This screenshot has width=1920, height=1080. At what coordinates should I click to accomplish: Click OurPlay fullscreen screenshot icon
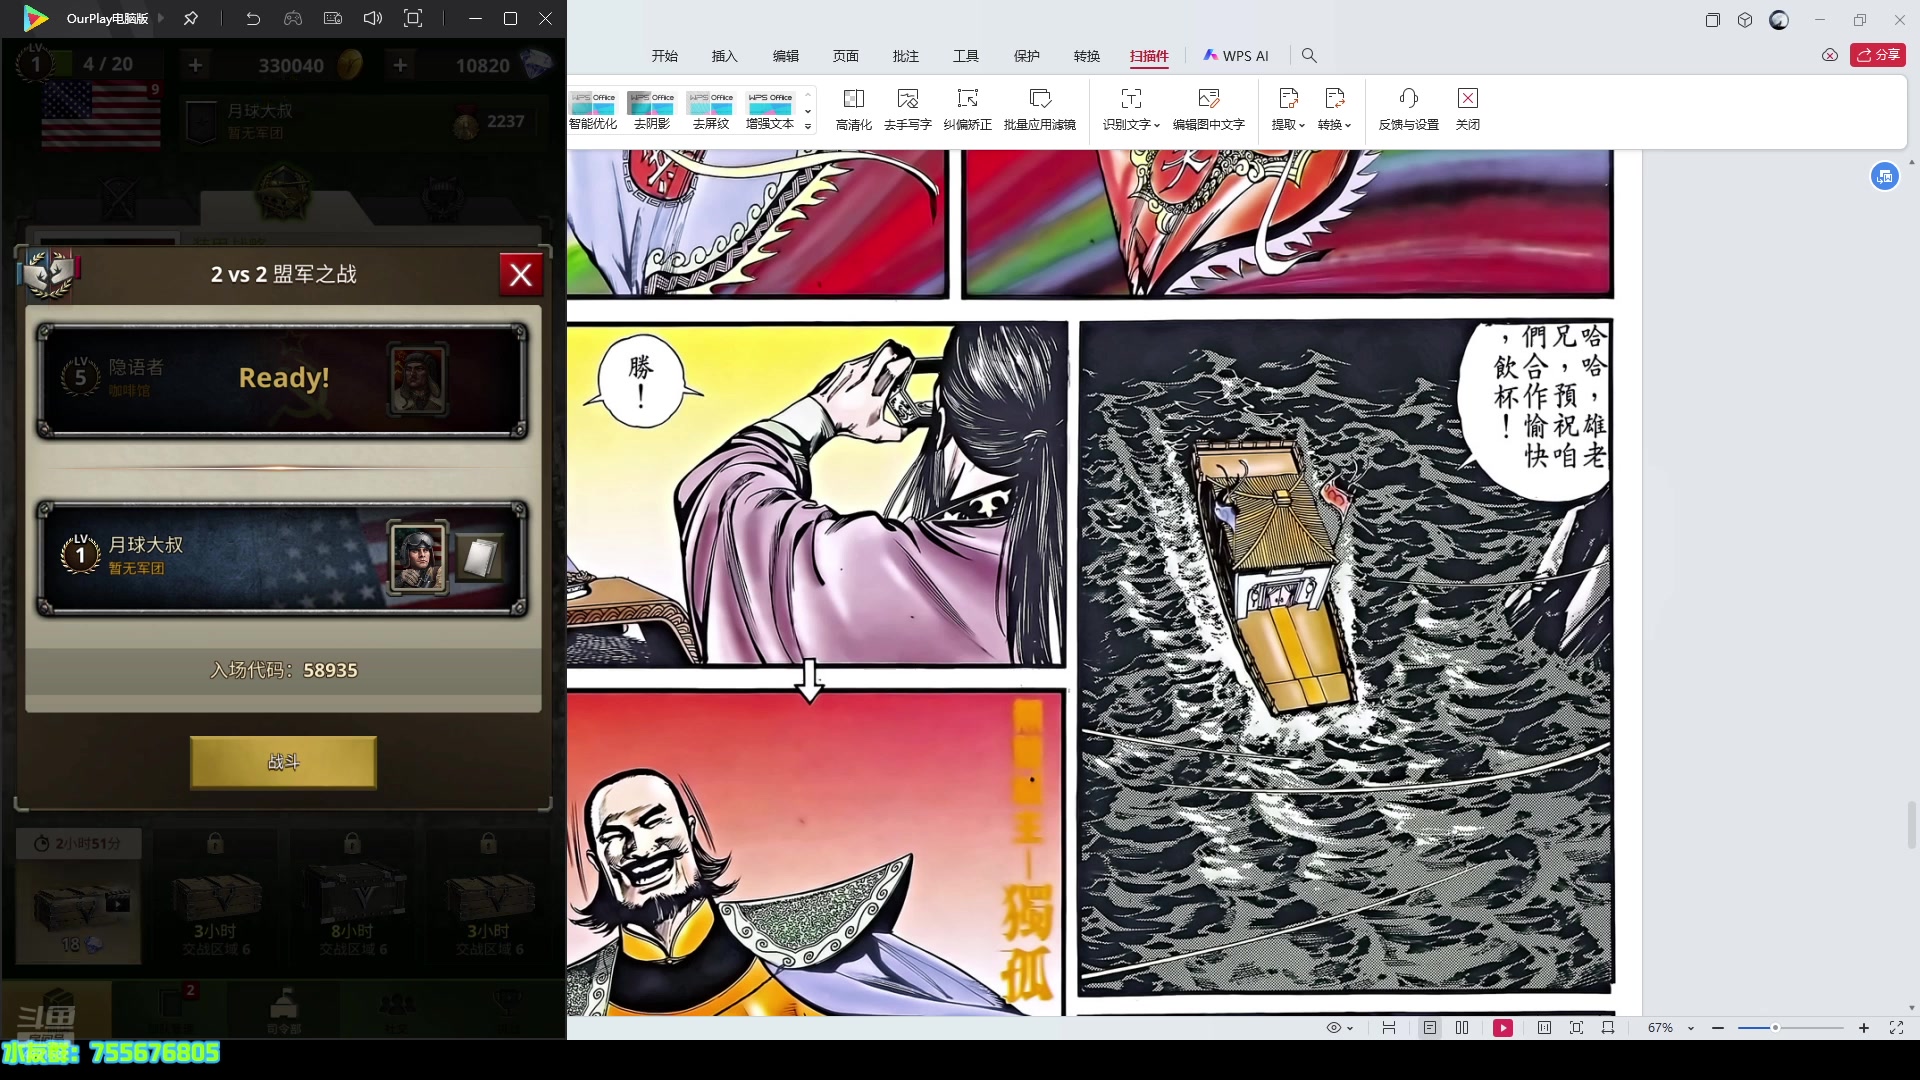point(413,18)
